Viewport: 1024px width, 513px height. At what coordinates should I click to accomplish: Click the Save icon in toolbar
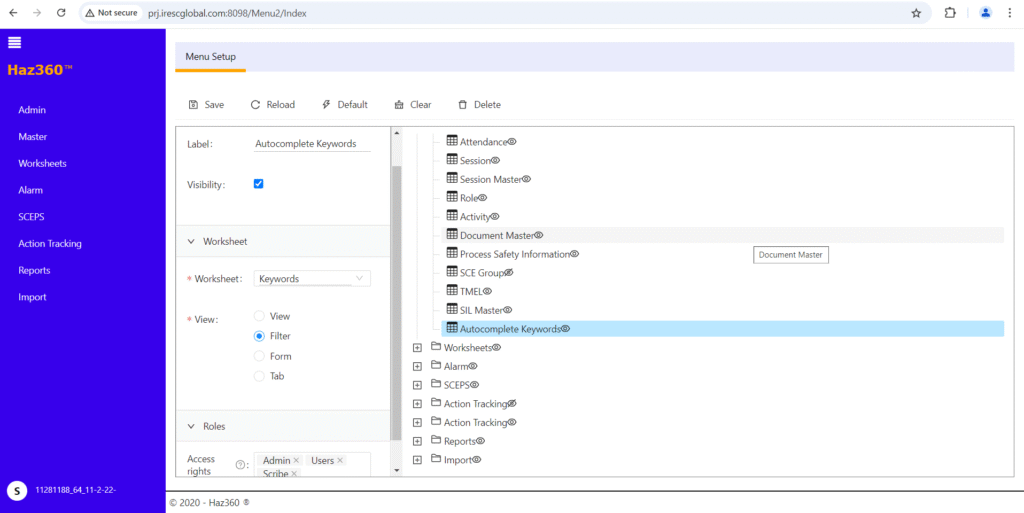pos(193,105)
